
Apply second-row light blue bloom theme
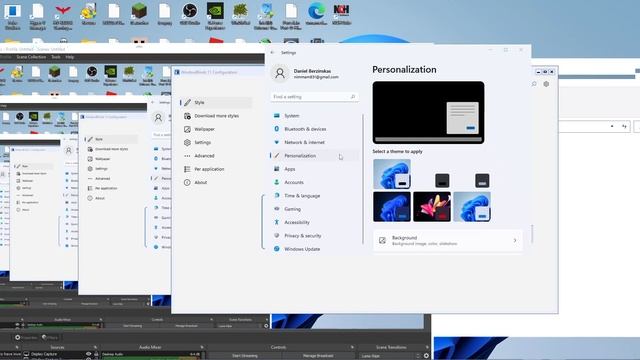point(472,207)
